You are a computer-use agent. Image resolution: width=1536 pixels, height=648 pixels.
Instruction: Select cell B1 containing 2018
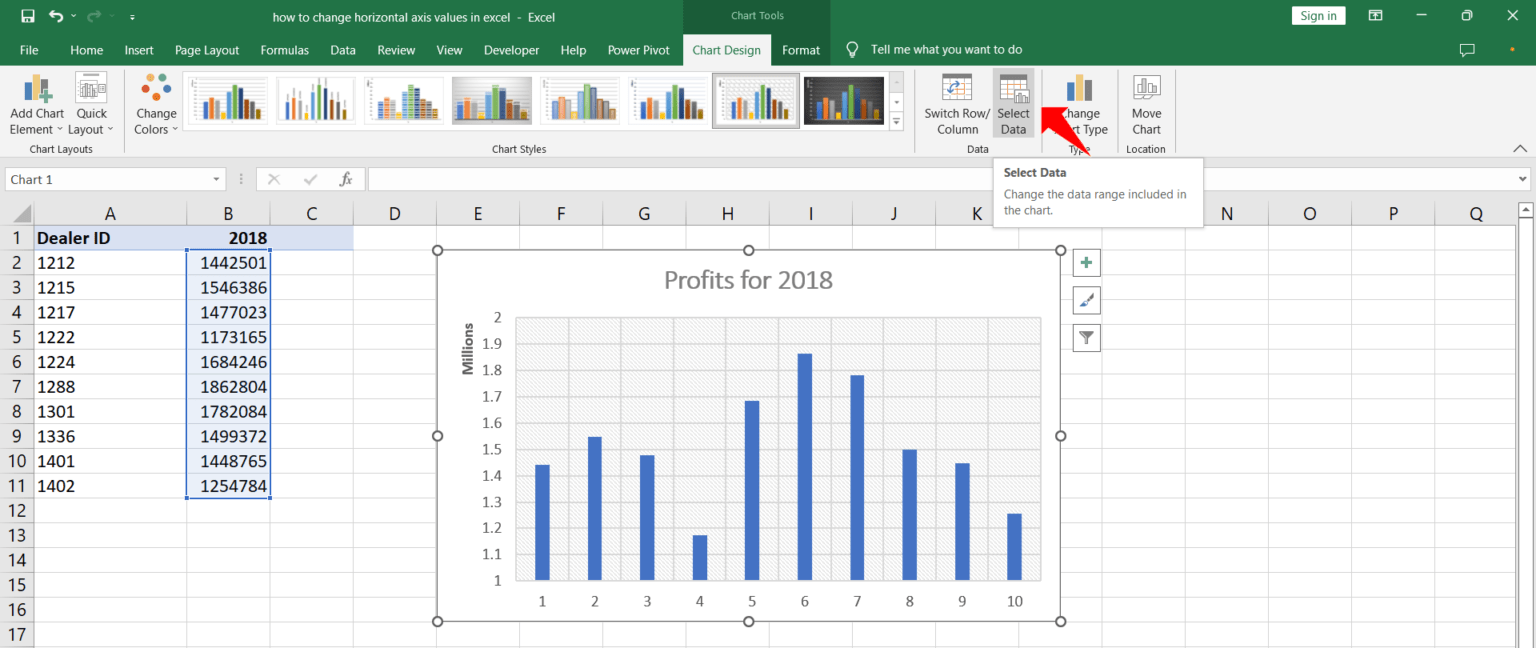point(228,238)
